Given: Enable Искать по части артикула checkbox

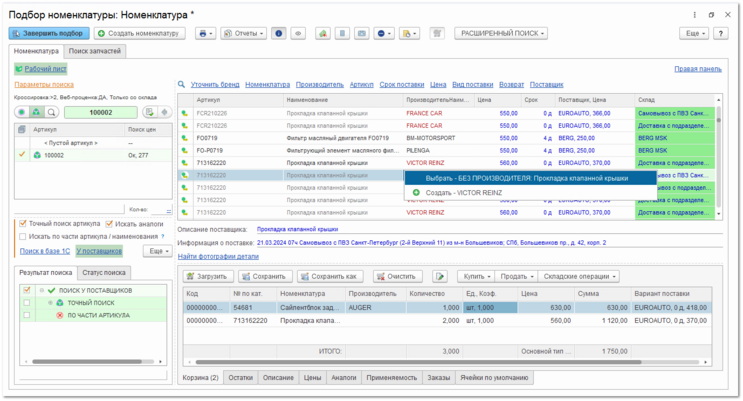Looking at the screenshot, I should pyautogui.click(x=23, y=236).
